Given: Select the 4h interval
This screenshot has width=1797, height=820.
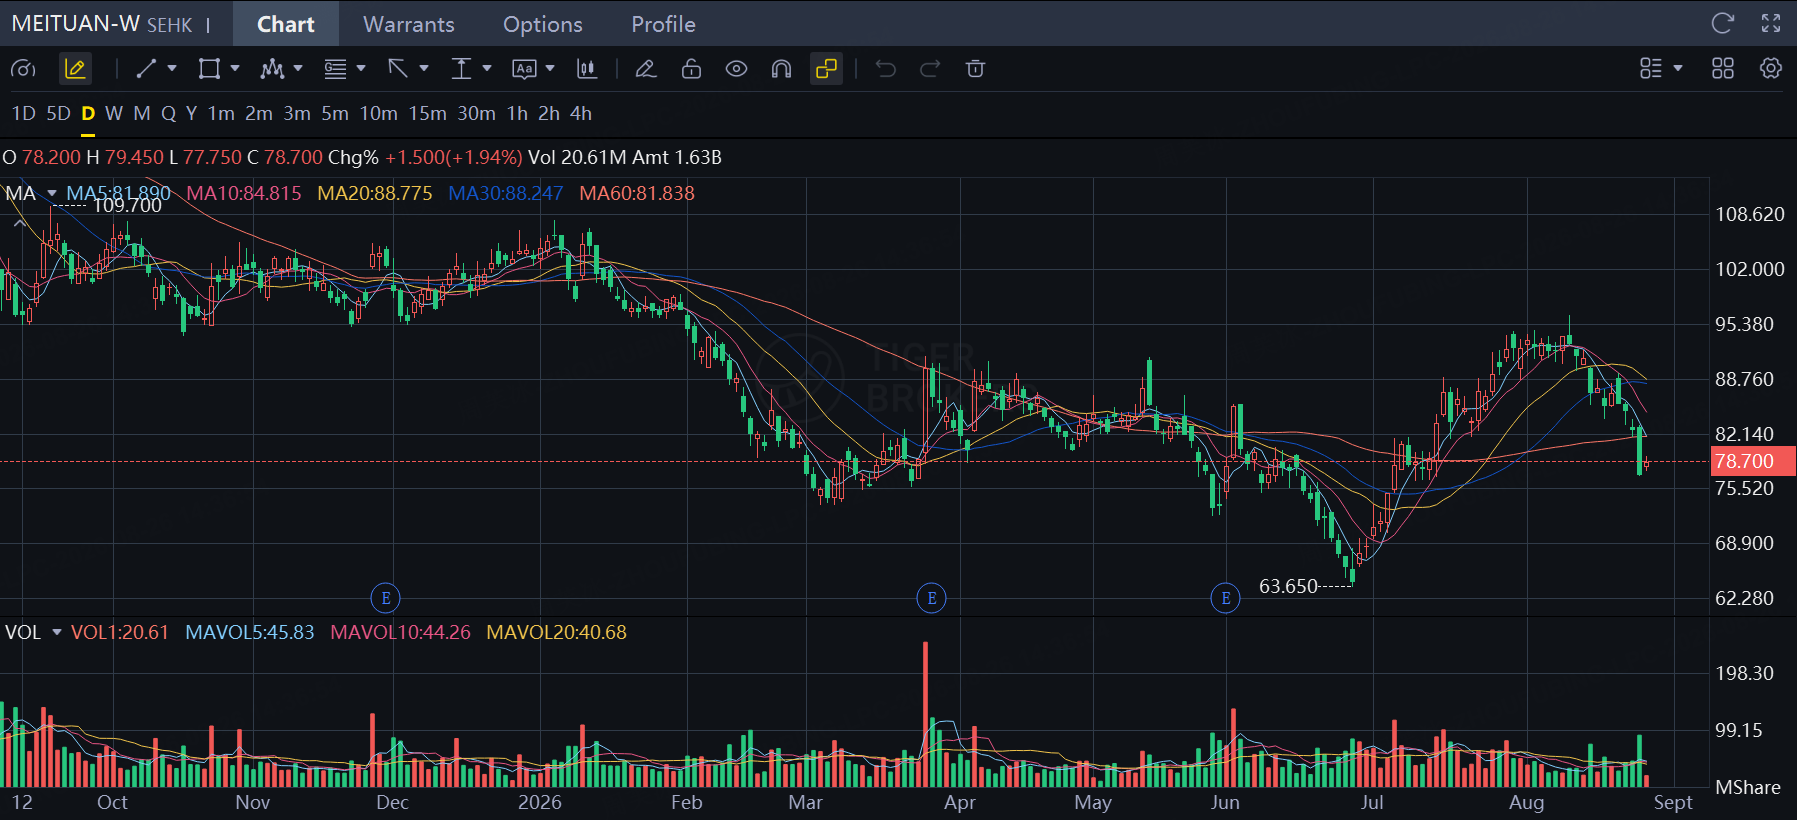Looking at the screenshot, I should pos(581,114).
